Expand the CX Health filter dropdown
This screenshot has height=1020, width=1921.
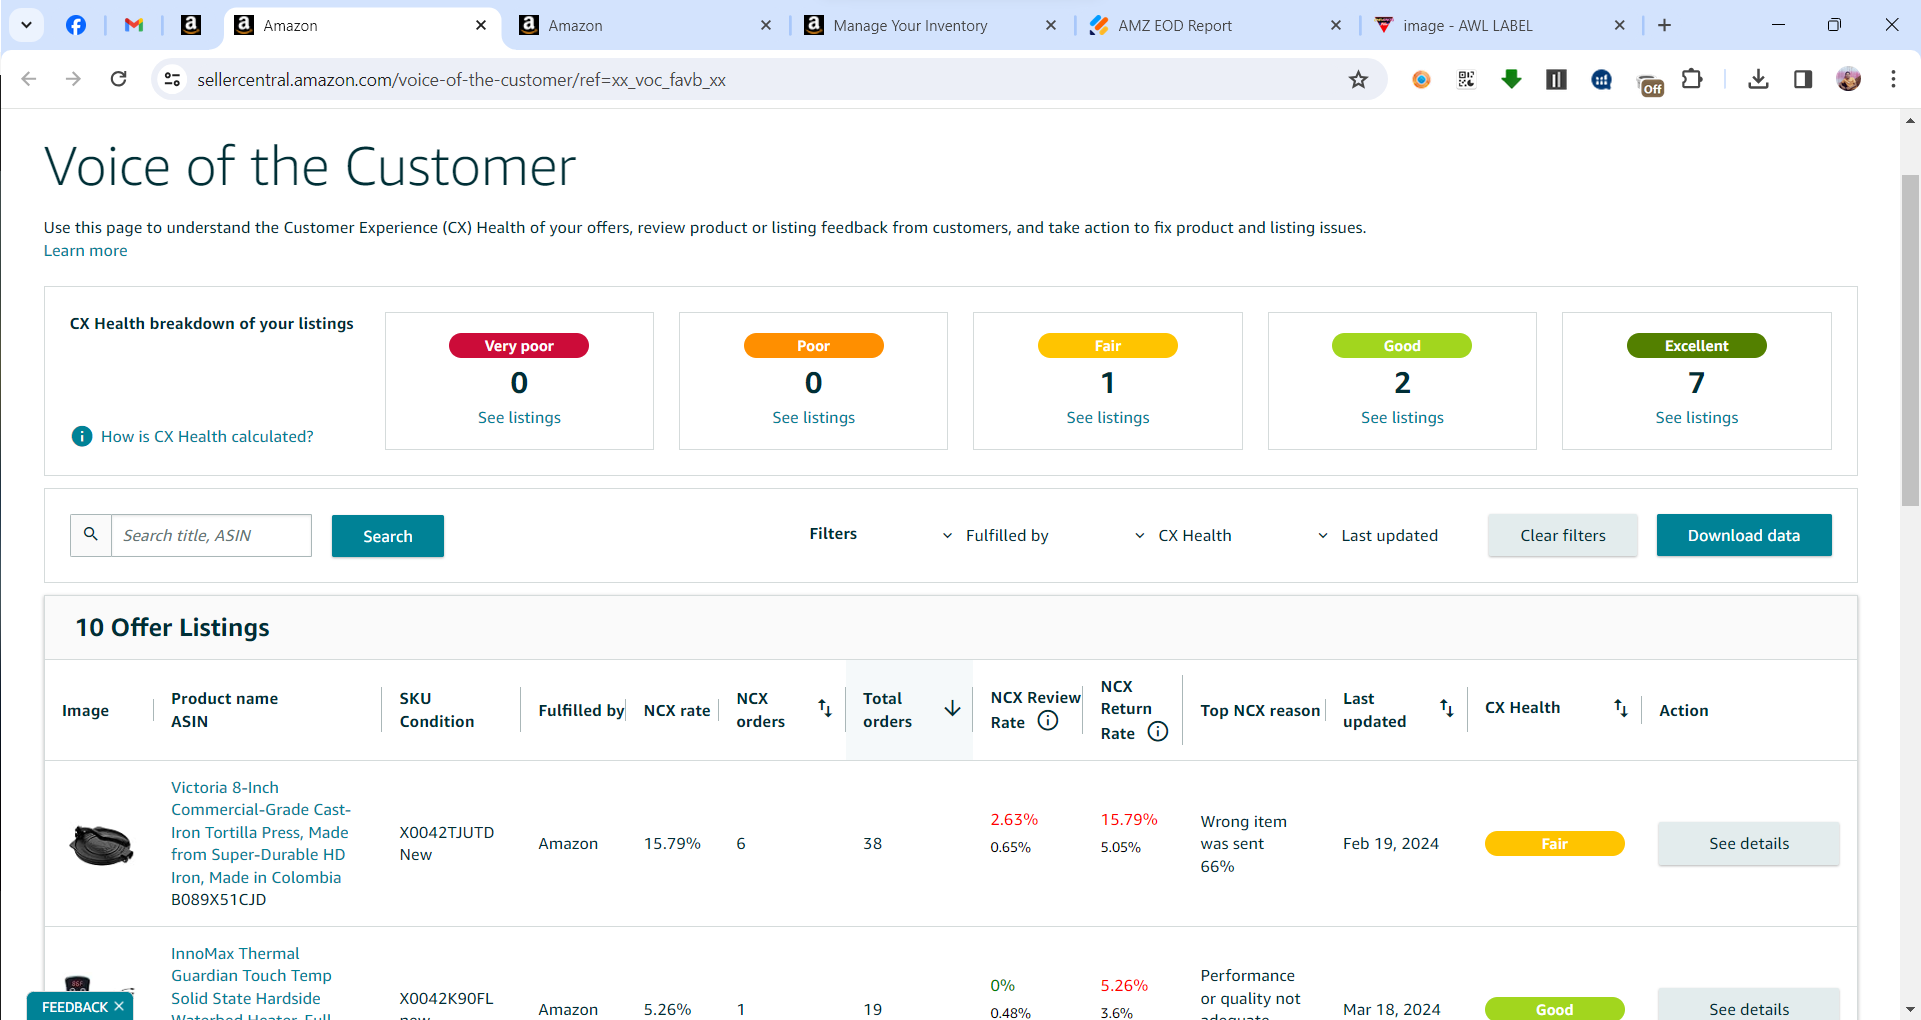[1183, 536]
